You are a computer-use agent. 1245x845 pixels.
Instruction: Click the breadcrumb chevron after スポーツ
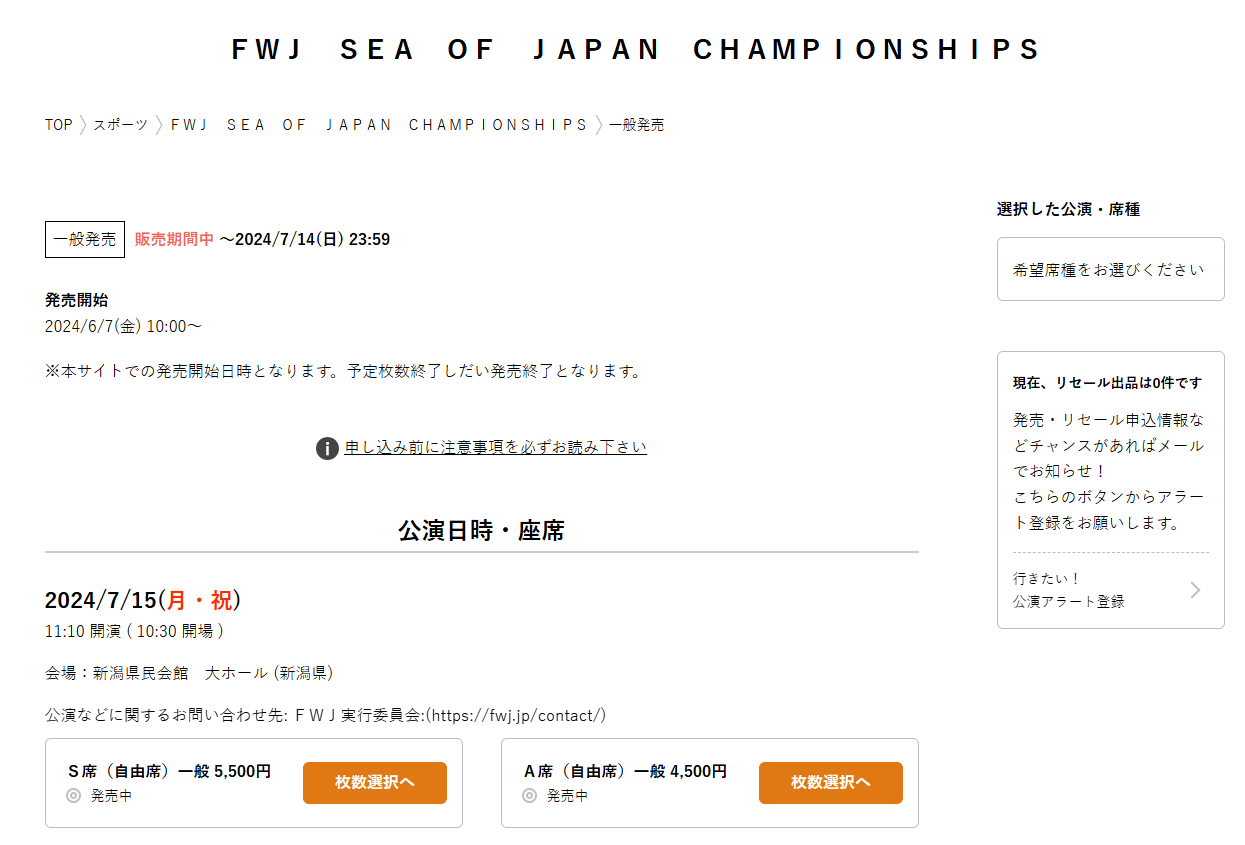point(159,125)
